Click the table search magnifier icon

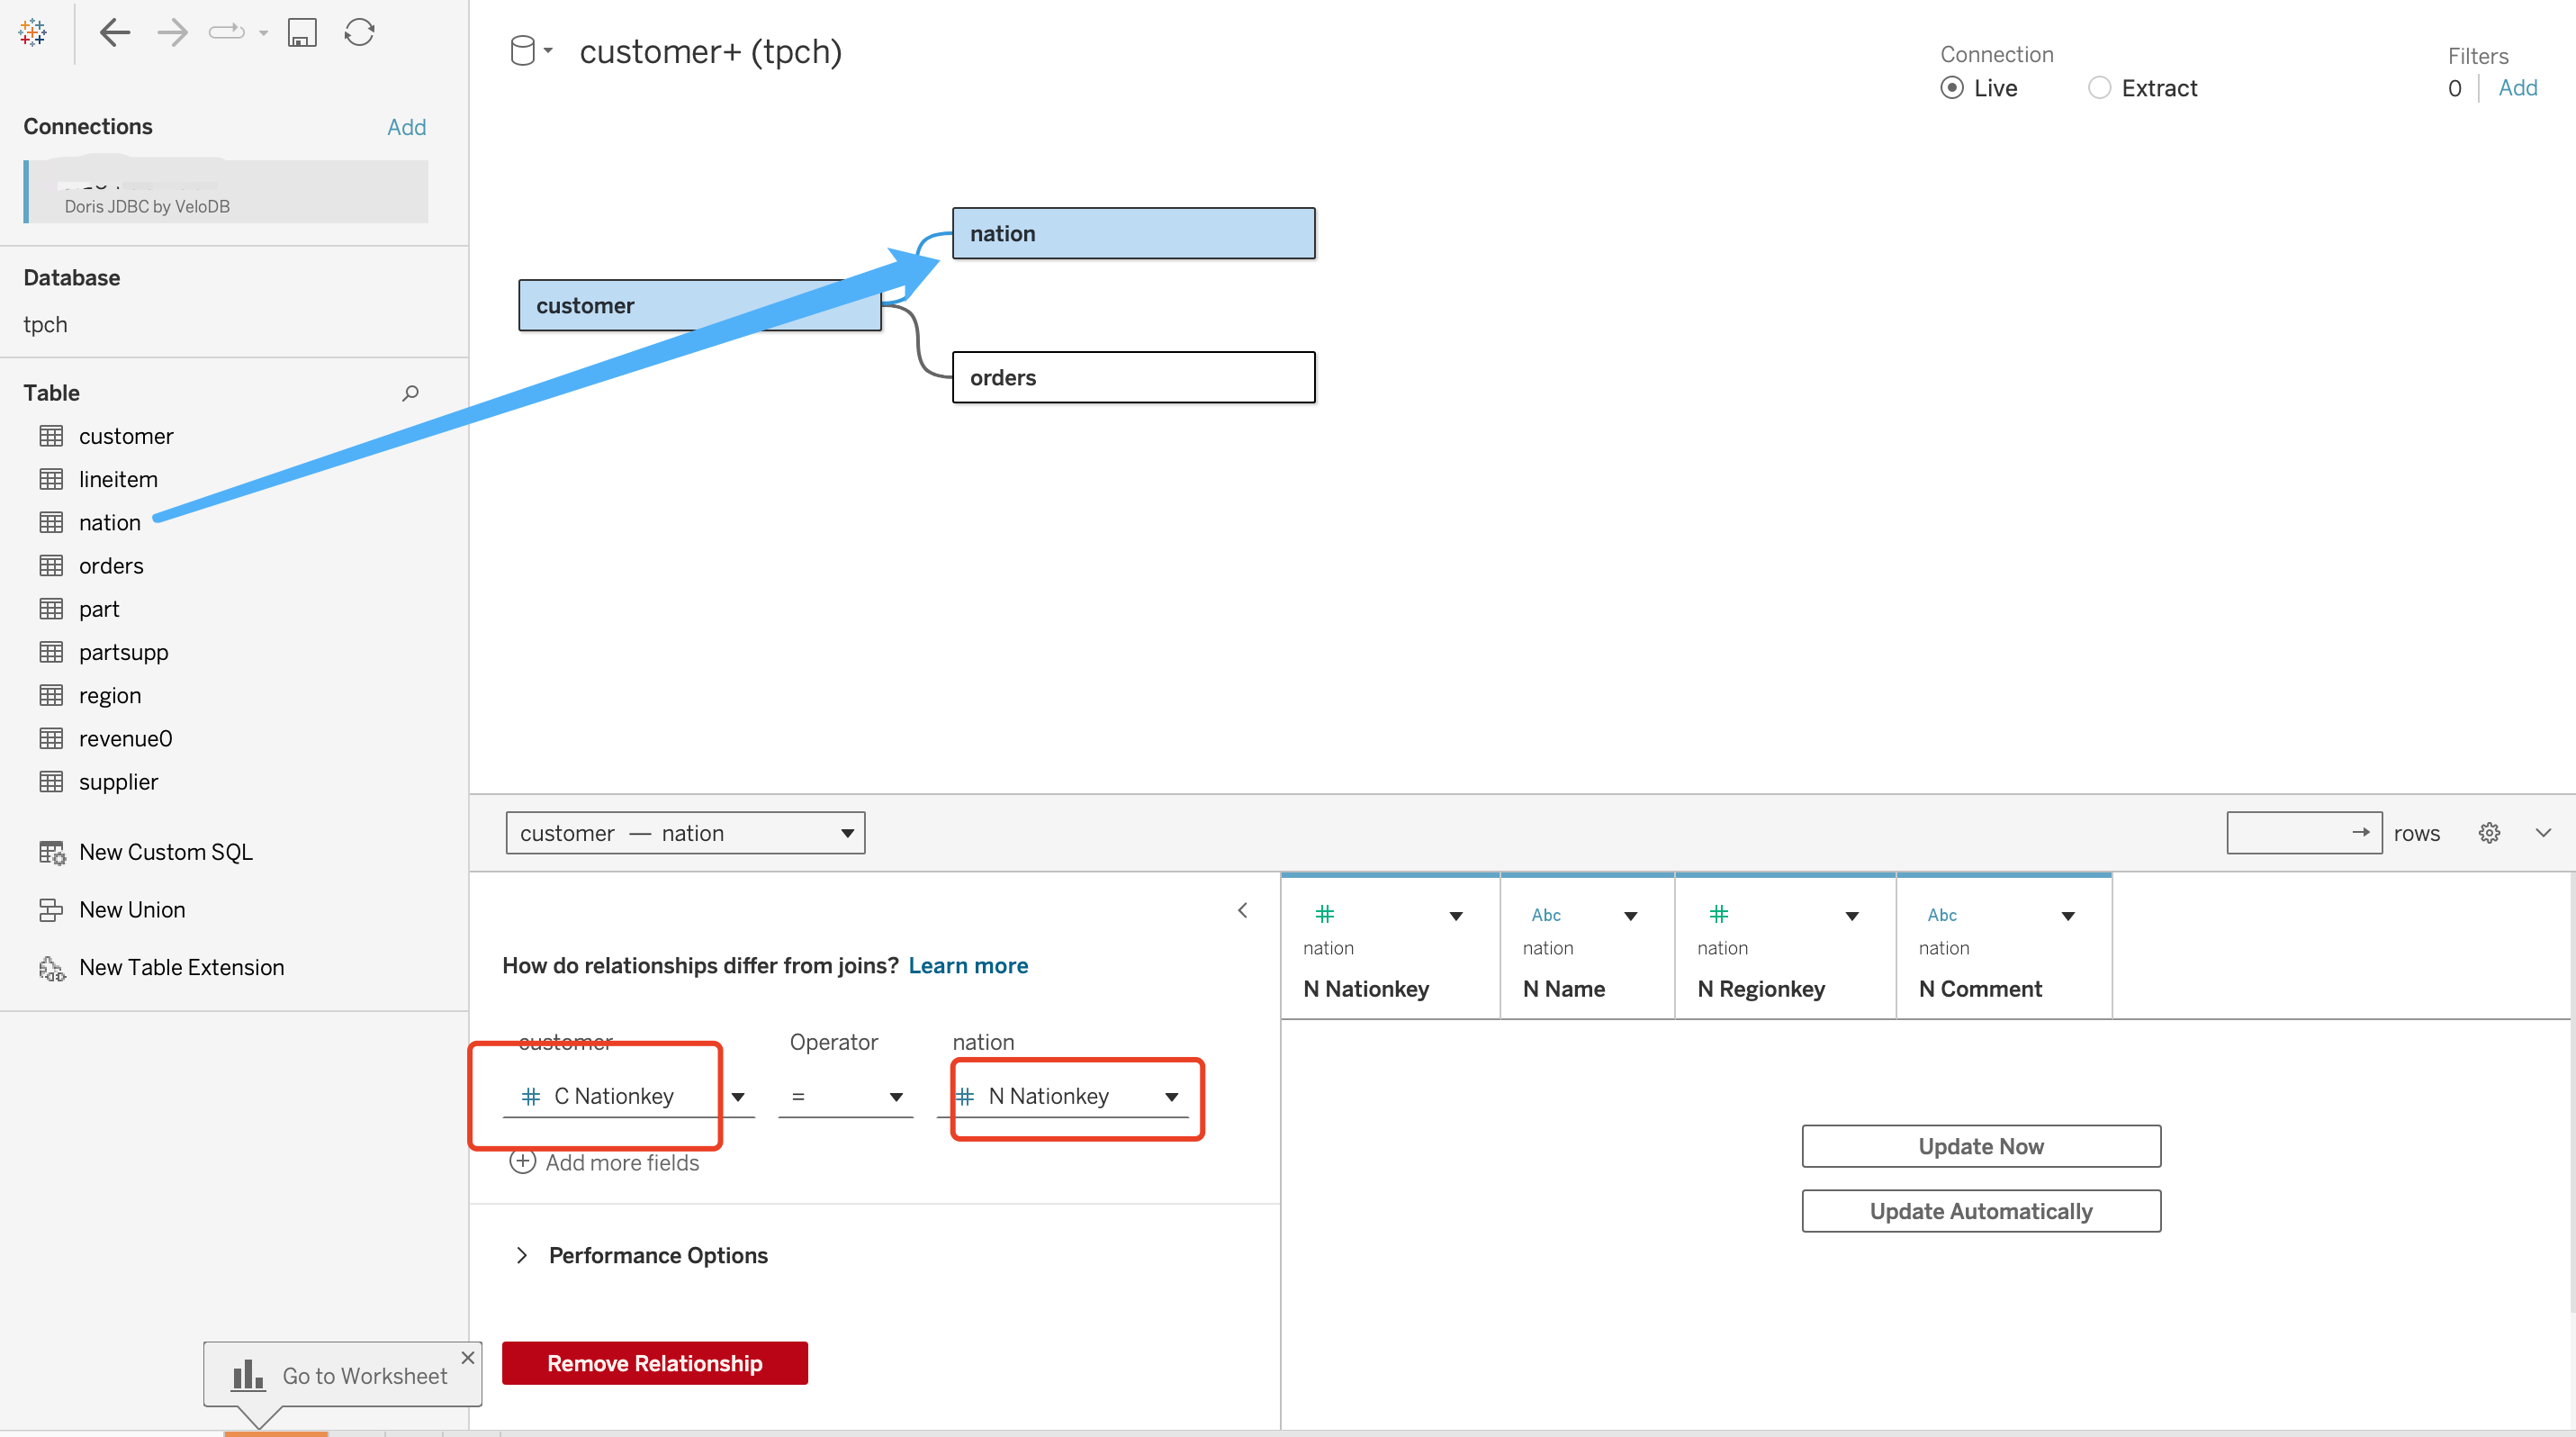coord(410,393)
